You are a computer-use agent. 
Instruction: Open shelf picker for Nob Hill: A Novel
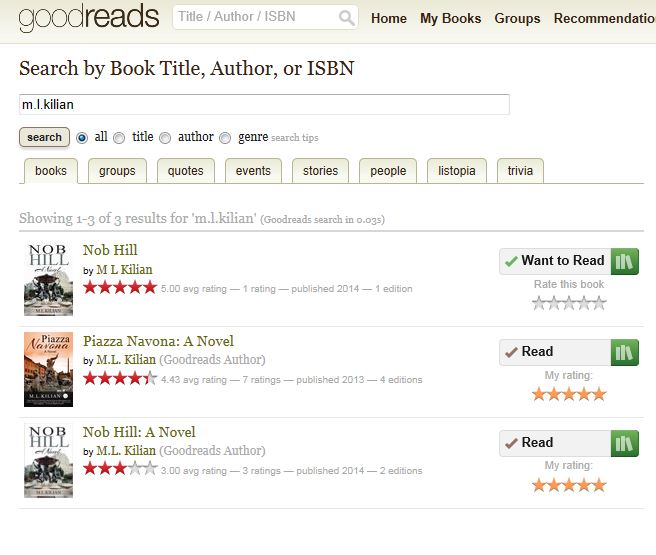point(625,443)
